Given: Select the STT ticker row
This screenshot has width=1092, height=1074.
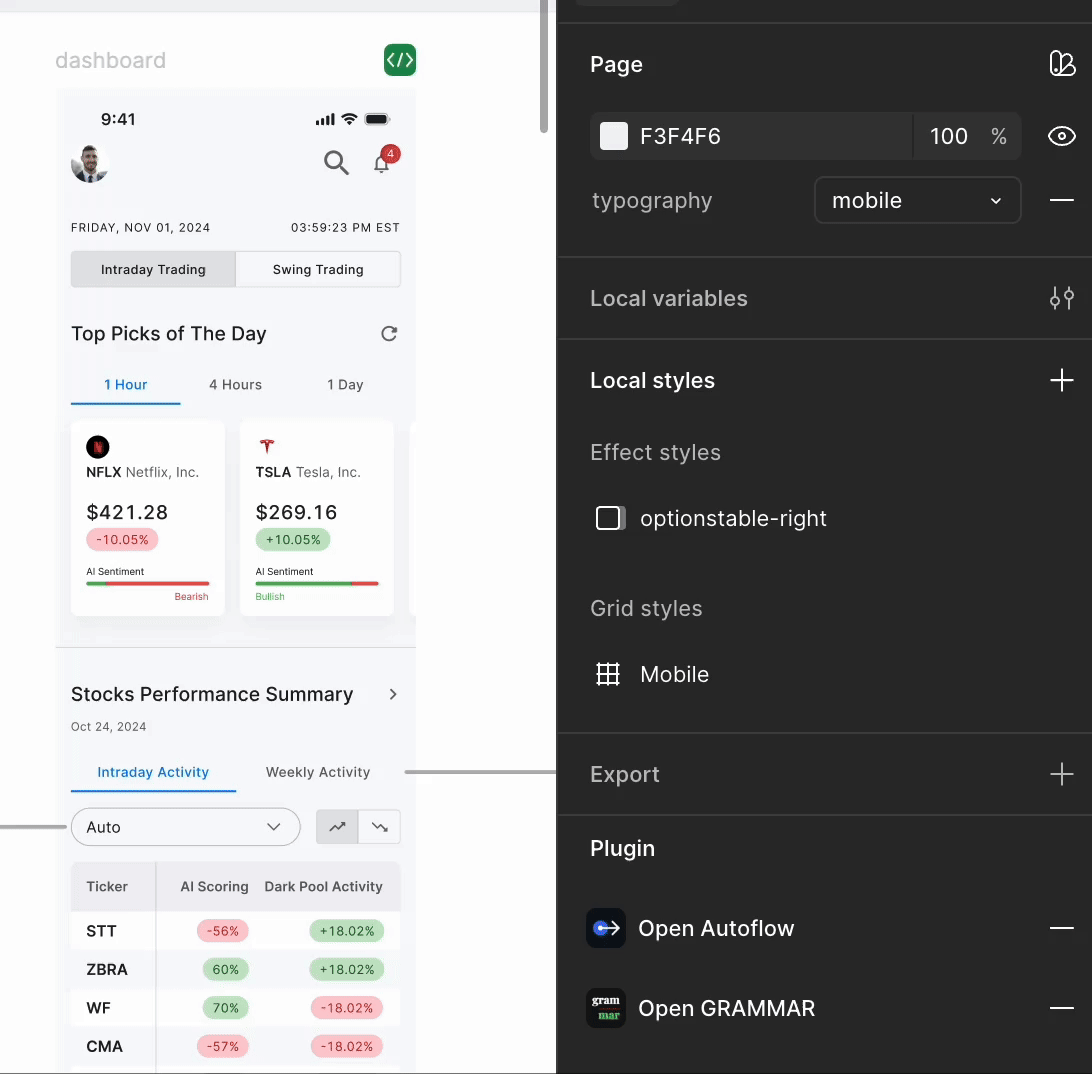Looking at the screenshot, I should click(235, 931).
